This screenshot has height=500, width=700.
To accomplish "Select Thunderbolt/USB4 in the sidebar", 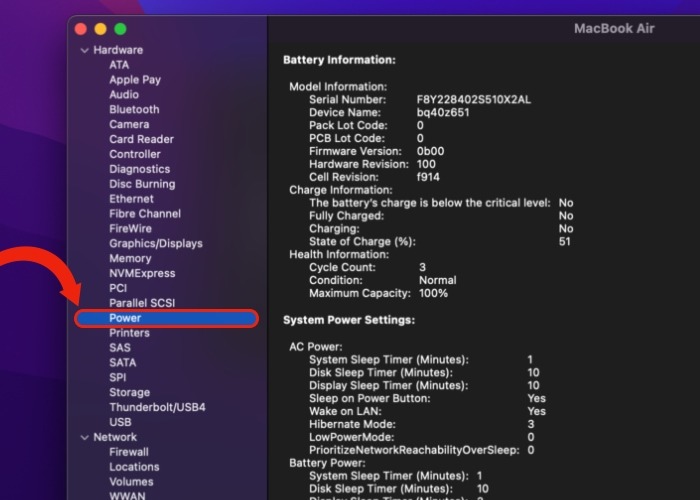I will pos(157,407).
